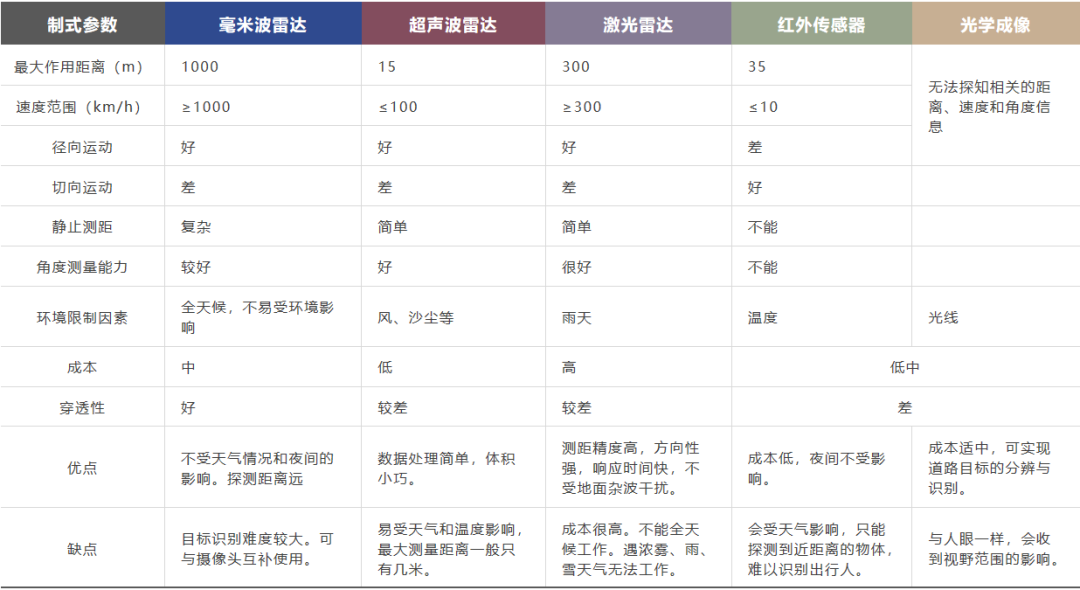Select the 静止测距 row label
This screenshot has height=590, width=1080.
tap(83, 226)
